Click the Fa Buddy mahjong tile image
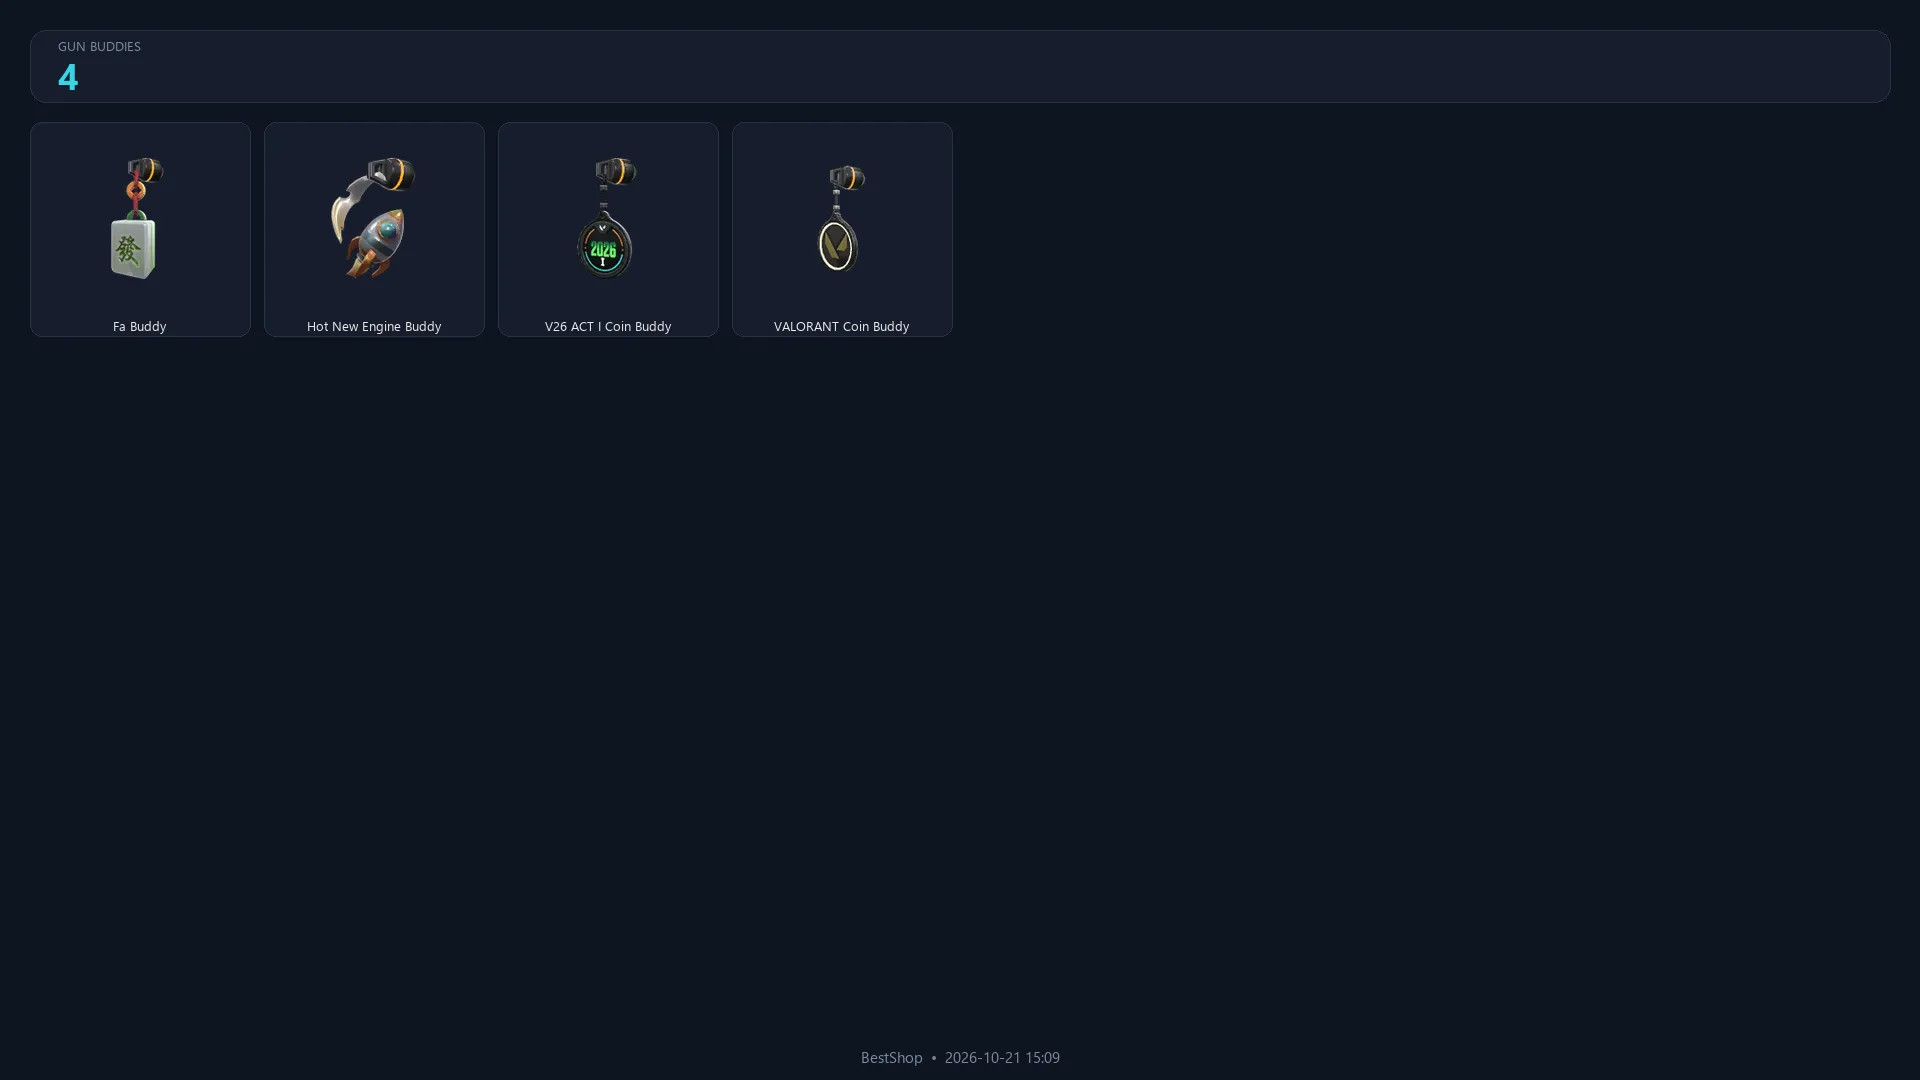 tap(136, 218)
